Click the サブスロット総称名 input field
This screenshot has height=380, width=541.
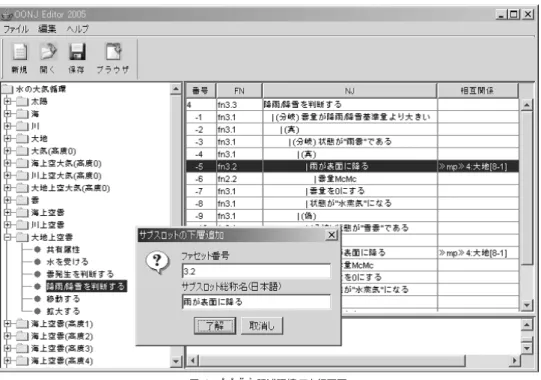tap(256, 302)
